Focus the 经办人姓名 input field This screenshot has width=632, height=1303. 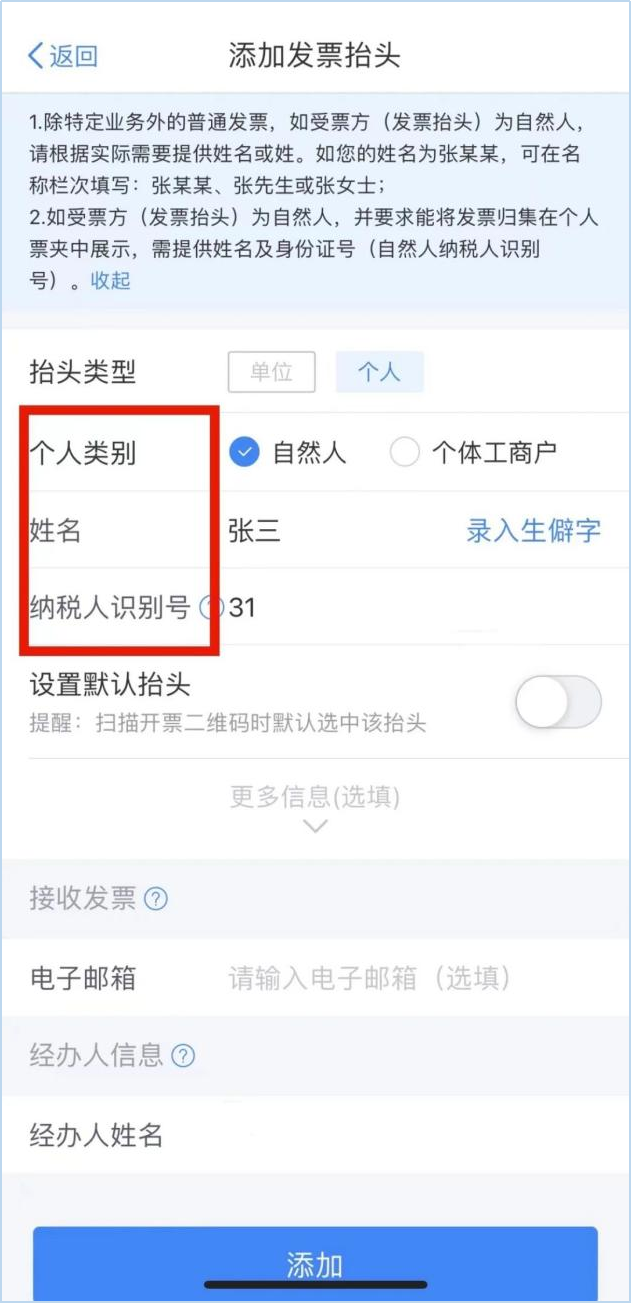click(x=414, y=1135)
